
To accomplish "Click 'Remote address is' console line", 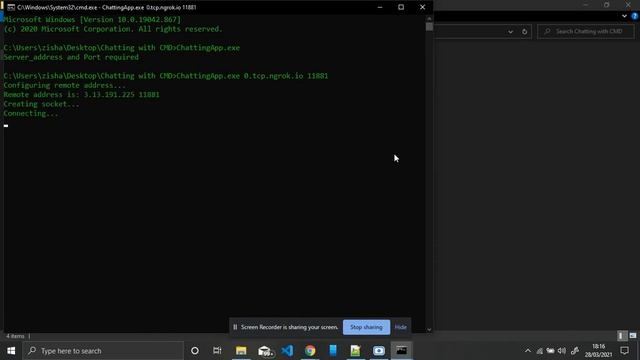I will point(82,95).
